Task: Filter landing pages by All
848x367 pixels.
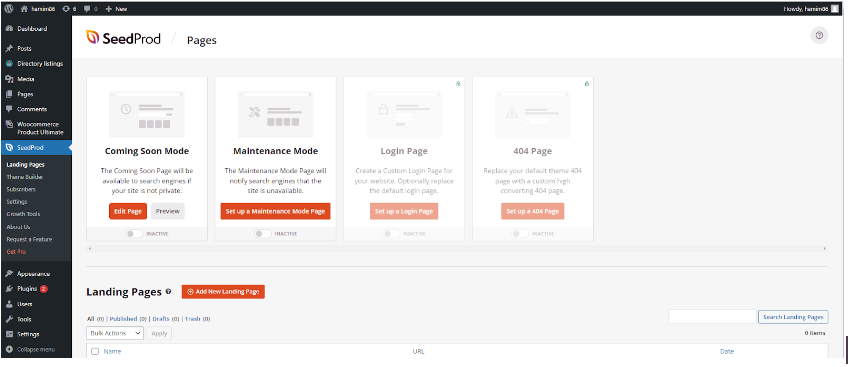Action: pyautogui.click(x=90, y=319)
